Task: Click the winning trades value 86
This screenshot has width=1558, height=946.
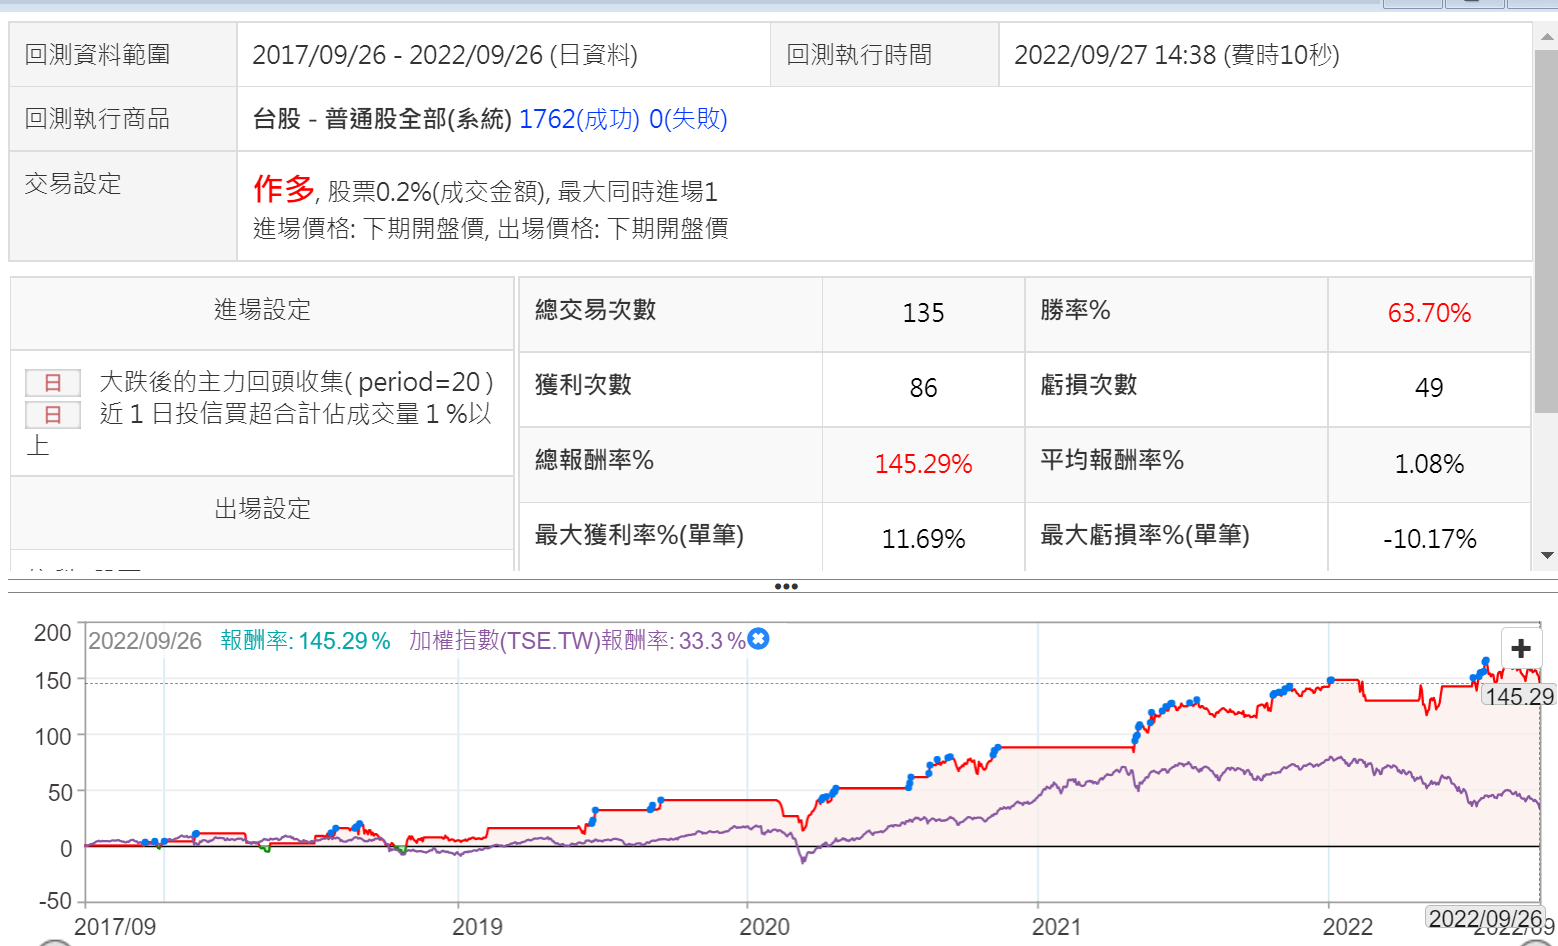Action: click(x=923, y=388)
